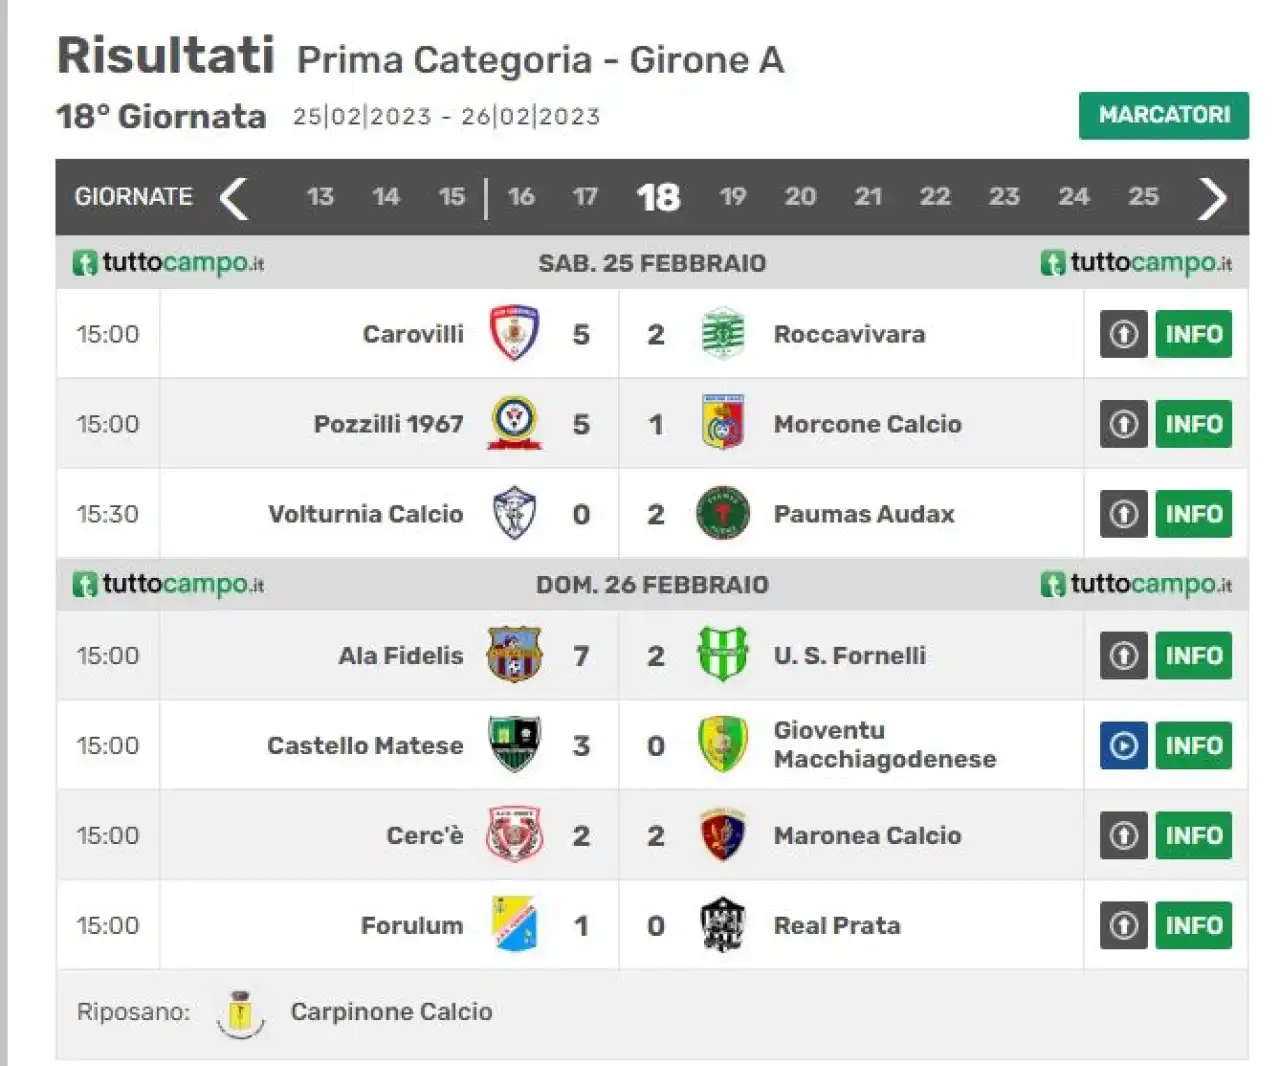
Task: Switch to giornata 25
Action: [1143, 196]
